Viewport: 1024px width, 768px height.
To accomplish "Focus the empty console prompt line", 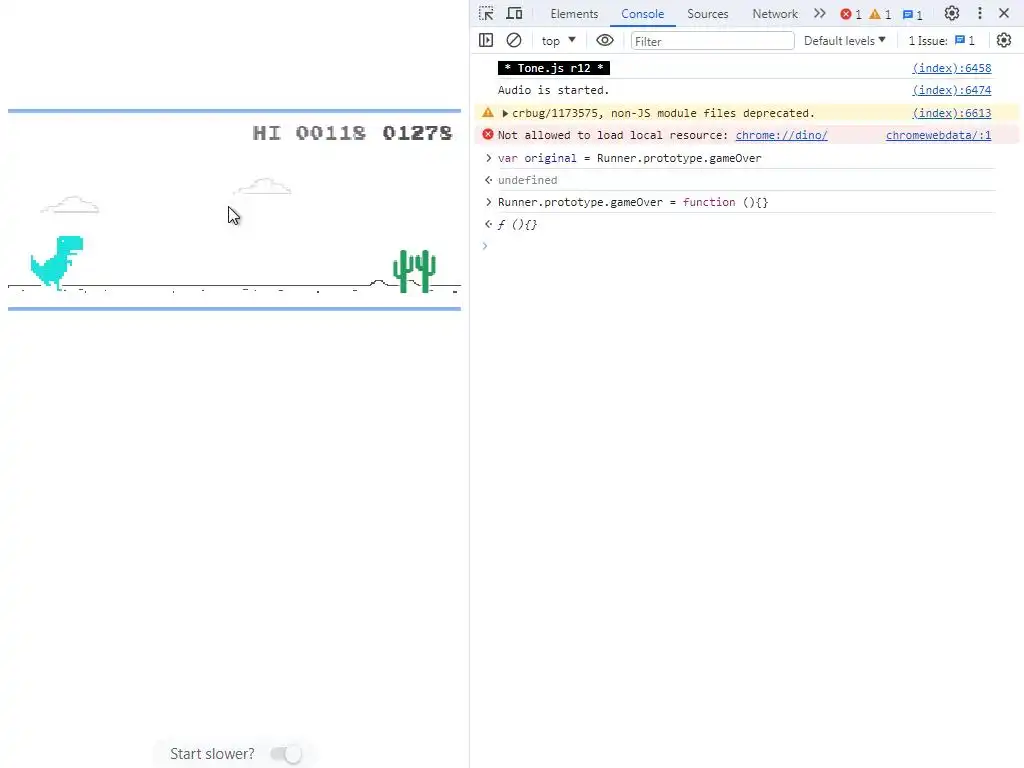I will point(744,246).
